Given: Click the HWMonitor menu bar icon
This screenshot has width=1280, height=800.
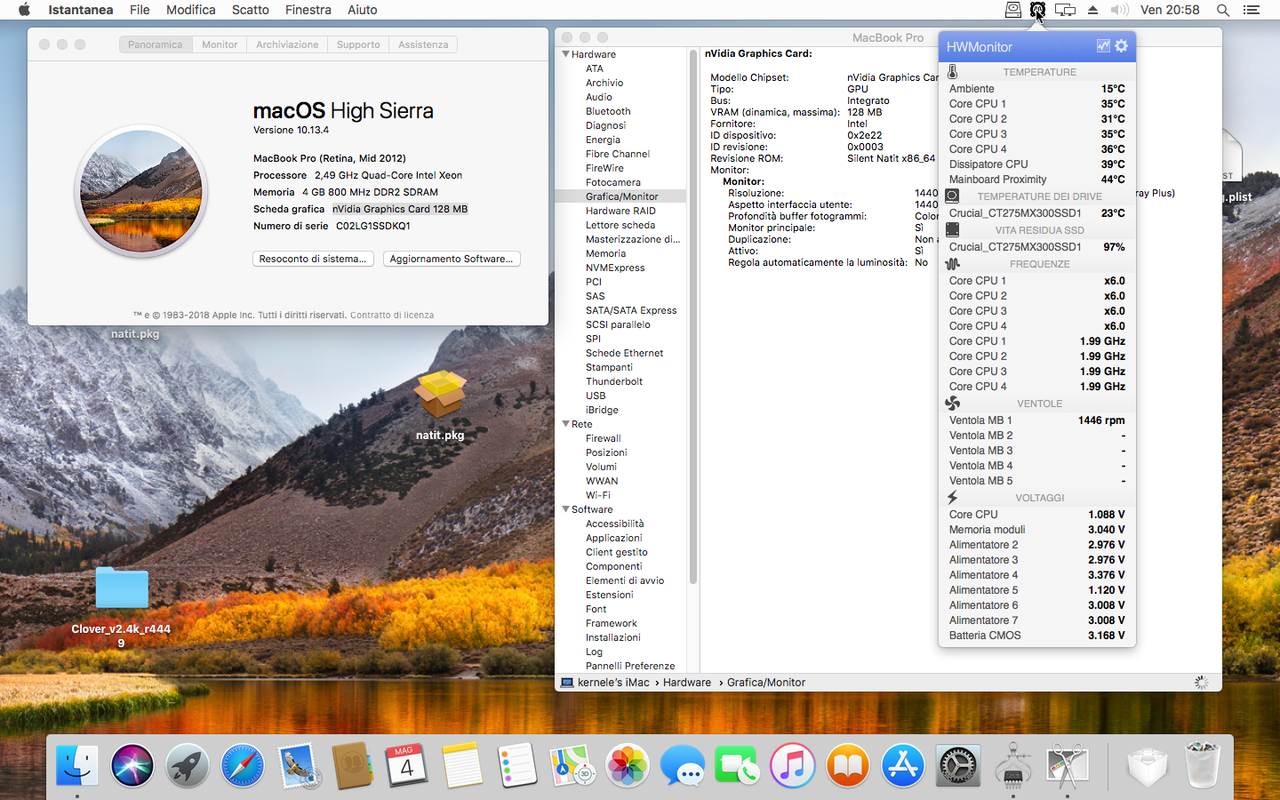Looking at the screenshot, I should (x=1038, y=10).
